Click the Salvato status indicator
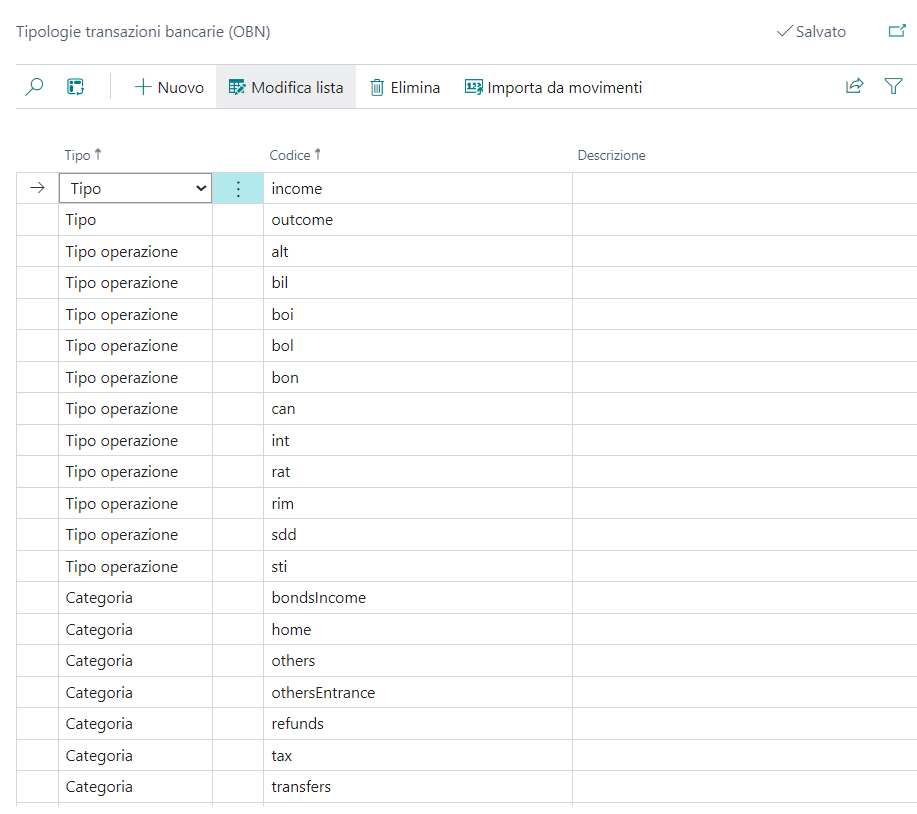917x814 pixels. tap(811, 32)
